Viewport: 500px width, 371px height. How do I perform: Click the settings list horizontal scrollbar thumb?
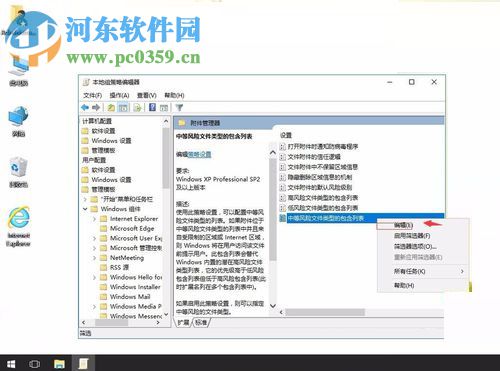[x=325, y=312]
